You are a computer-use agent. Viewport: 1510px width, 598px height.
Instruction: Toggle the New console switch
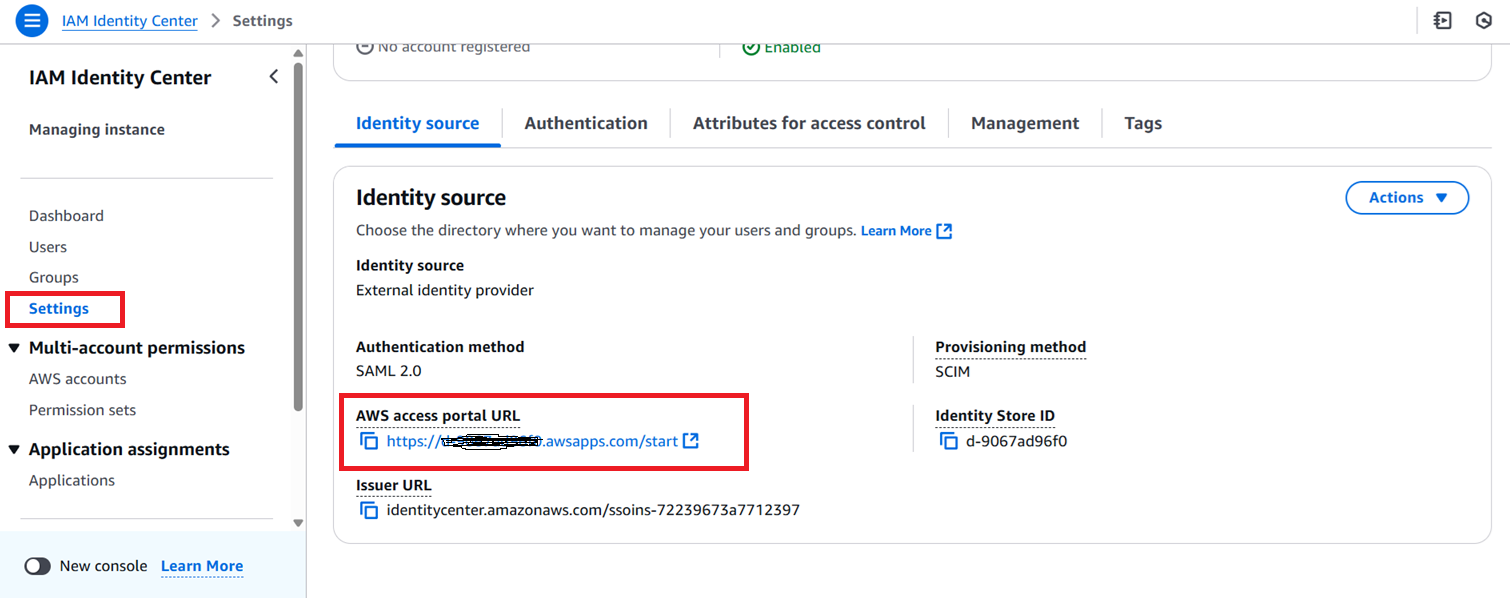pos(37,566)
